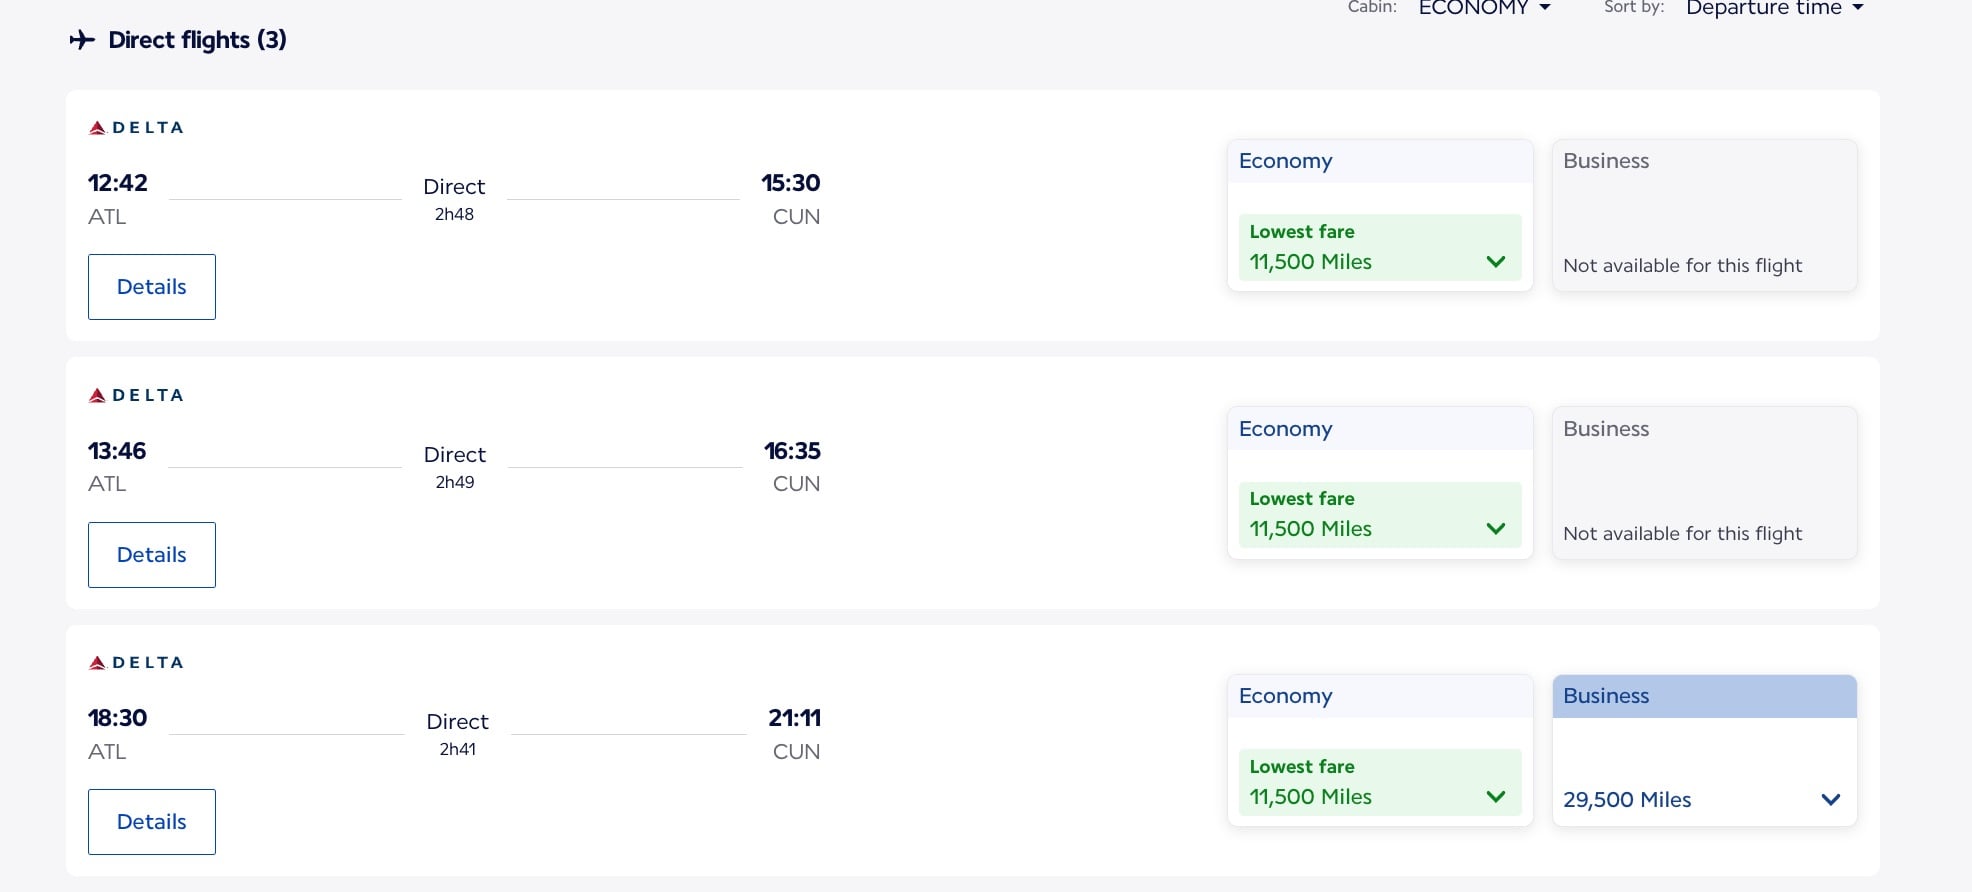Click the airplane icon beside Direct flights heading
This screenshot has width=1972, height=892.
coord(83,40)
